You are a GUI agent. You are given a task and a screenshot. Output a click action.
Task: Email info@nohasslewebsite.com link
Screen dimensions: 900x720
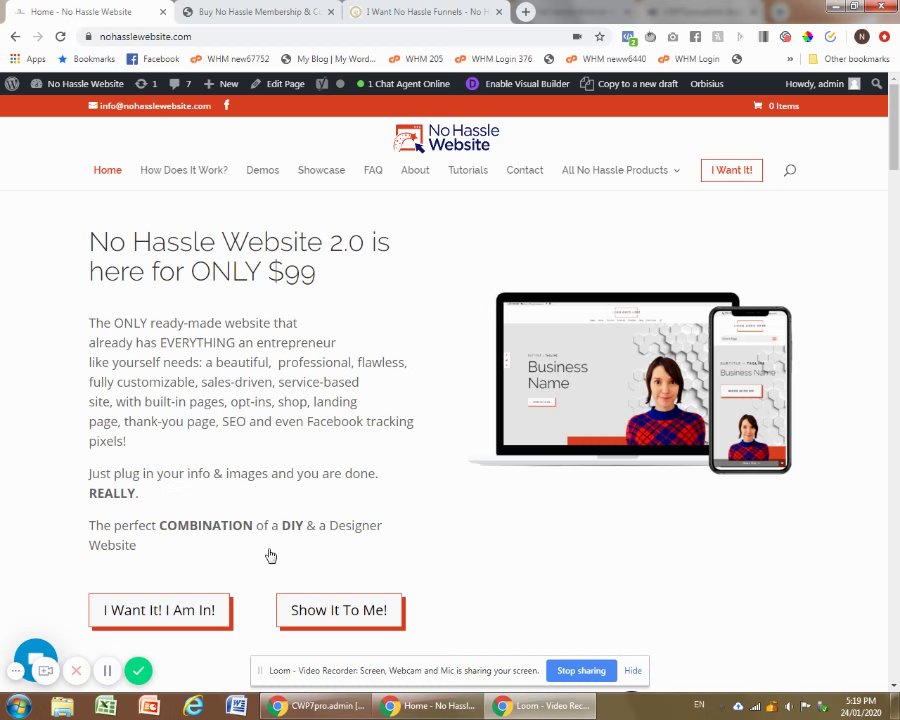pyautogui.click(x=150, y=106)
